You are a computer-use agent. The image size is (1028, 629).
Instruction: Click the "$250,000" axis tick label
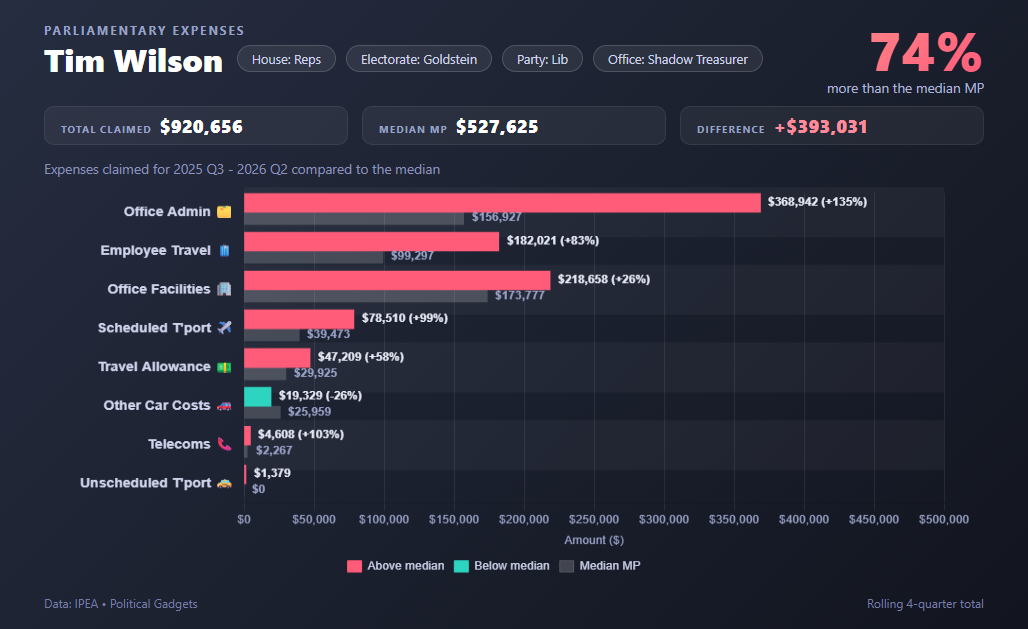(594, 519)
